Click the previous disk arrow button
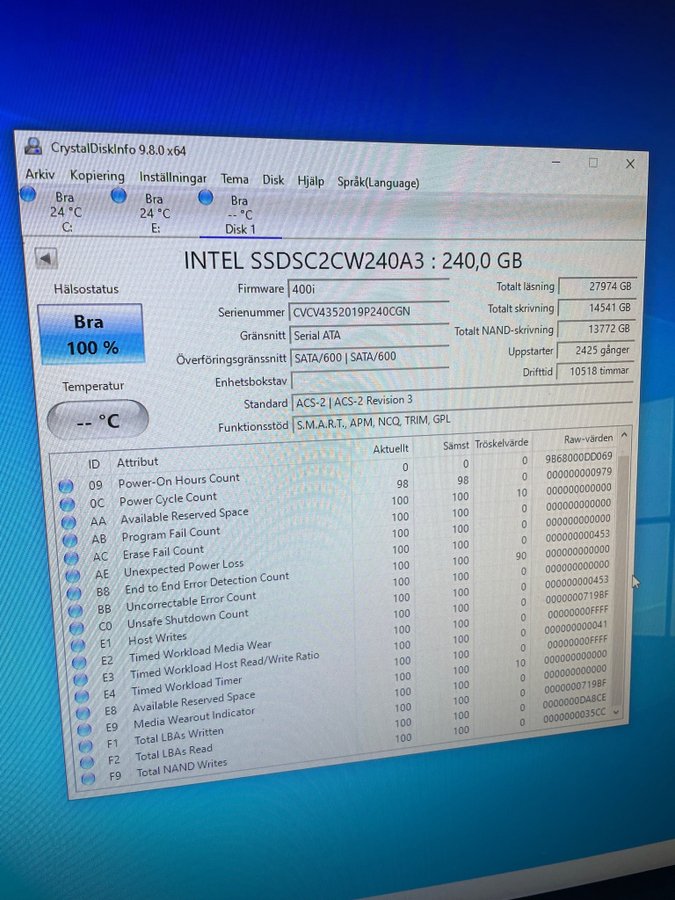 [46, 258]
